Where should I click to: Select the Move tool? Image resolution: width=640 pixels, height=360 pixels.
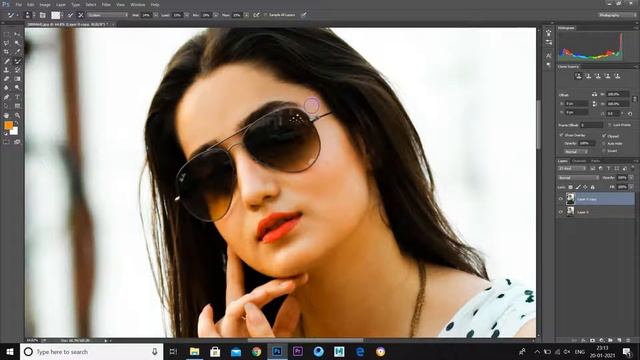pyautogui.click(x=17, y=34)
